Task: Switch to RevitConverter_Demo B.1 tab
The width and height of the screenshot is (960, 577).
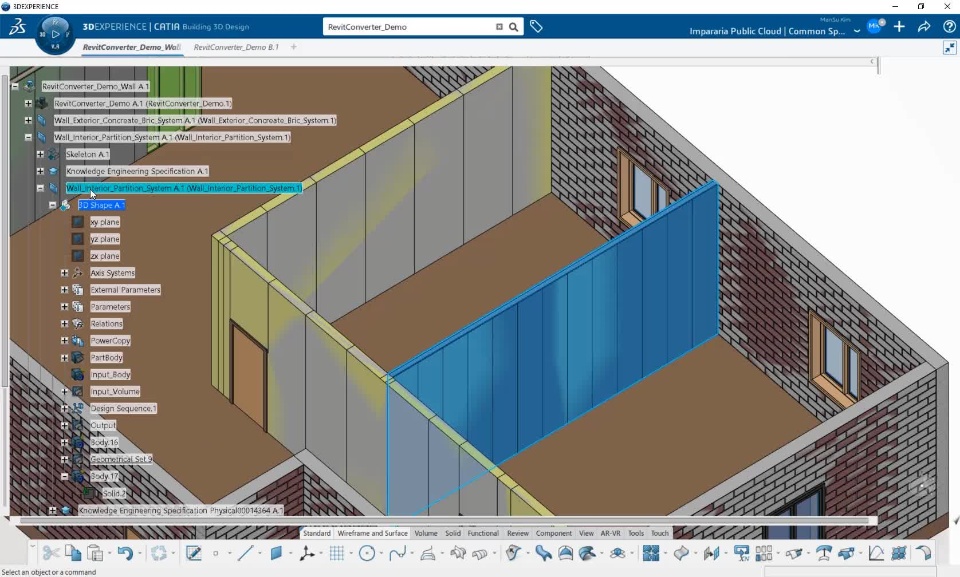Action: pyautogui.click(x=236, y=47)
